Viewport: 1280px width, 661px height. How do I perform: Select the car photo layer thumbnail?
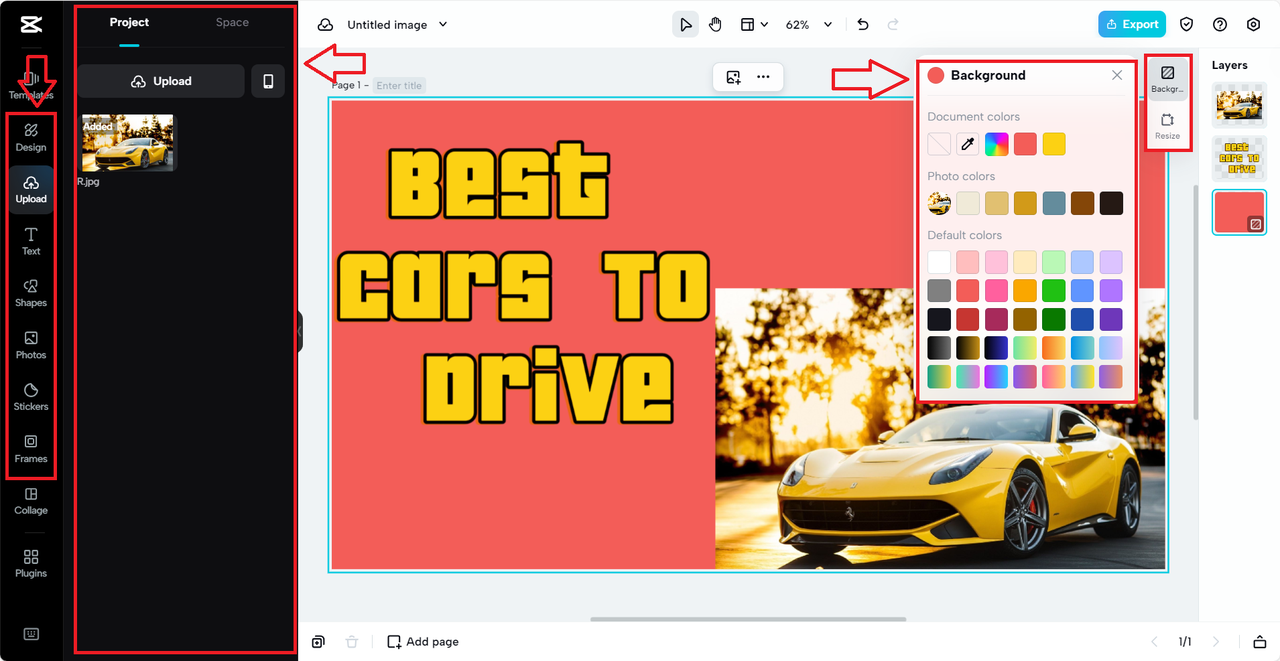pyautogui.click(x=1239, y=105)
